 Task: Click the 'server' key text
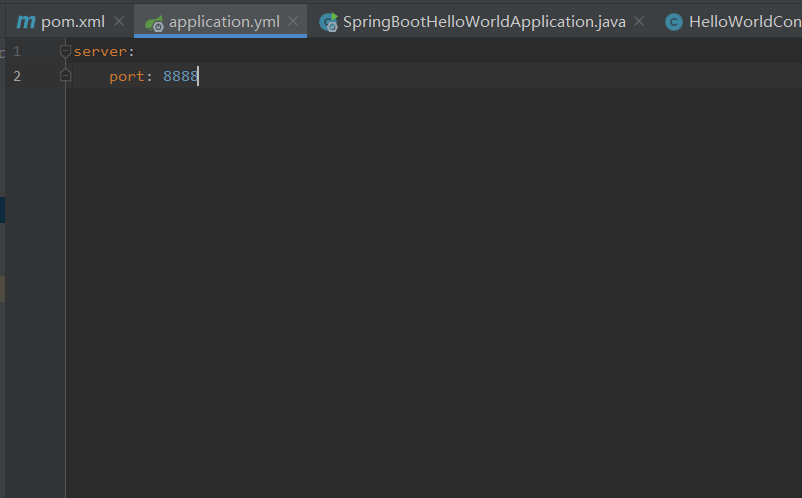coord(100,52)
